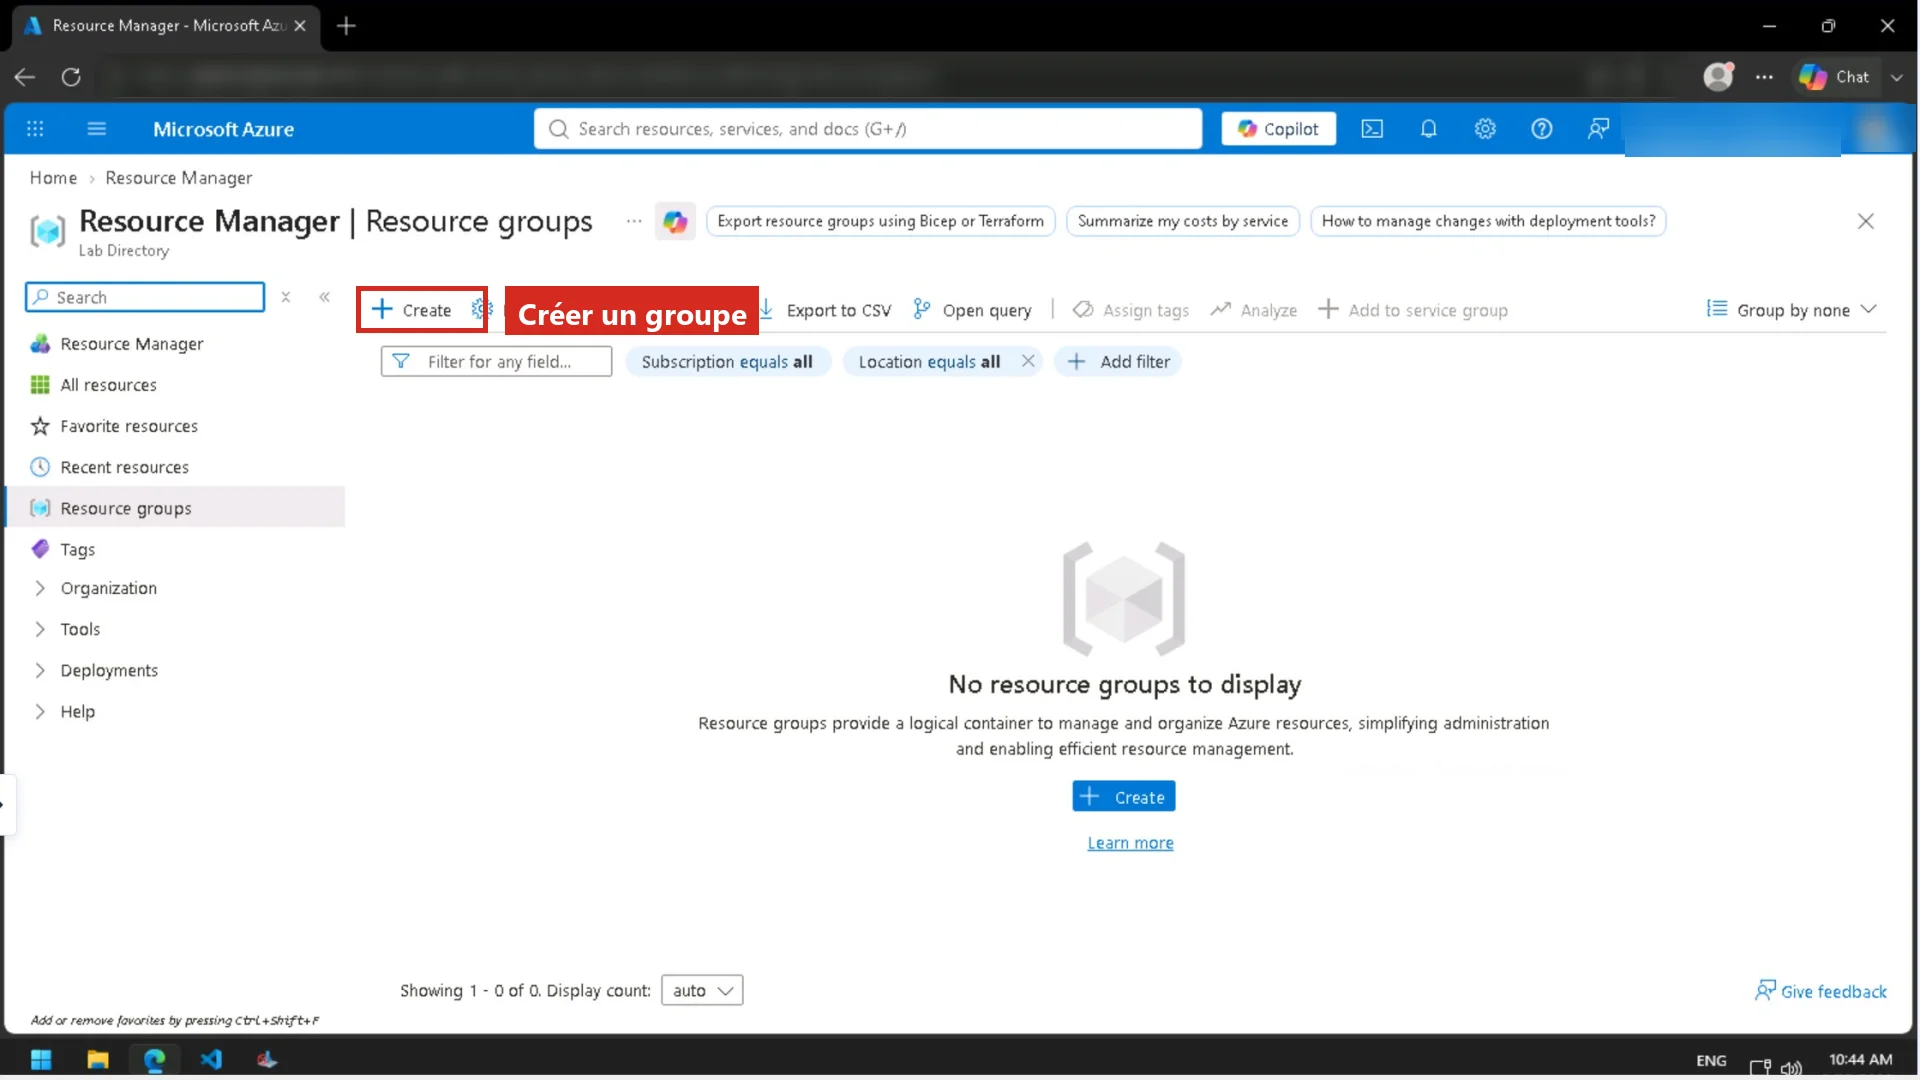Click the browser back arrow
Screen dimensions: 1920x1080
pos(25,77)
